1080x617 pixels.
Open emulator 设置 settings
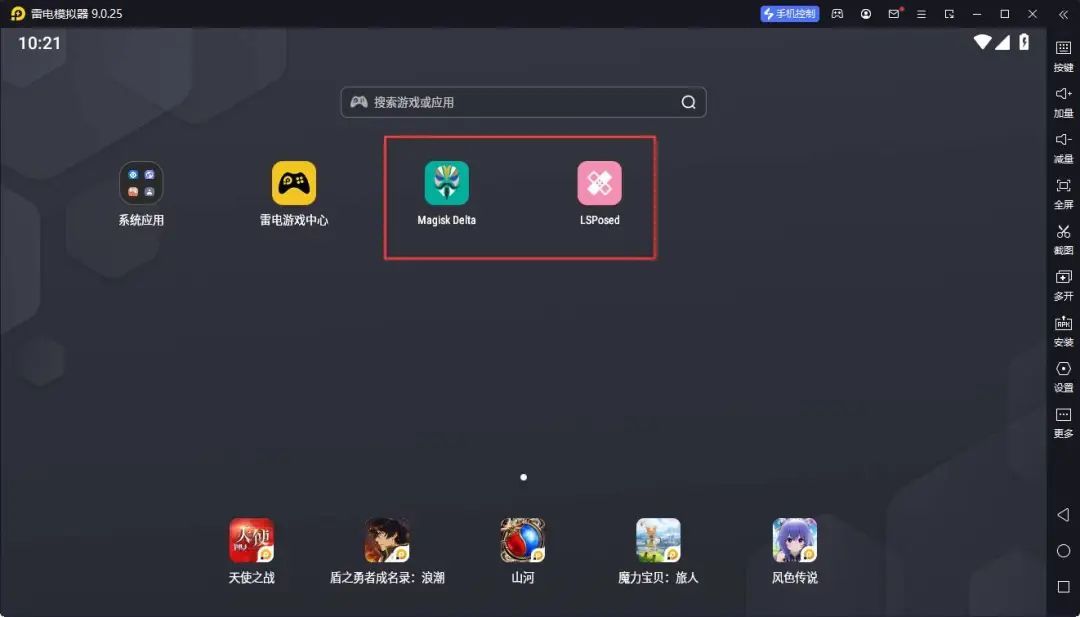pos(1063,377)
